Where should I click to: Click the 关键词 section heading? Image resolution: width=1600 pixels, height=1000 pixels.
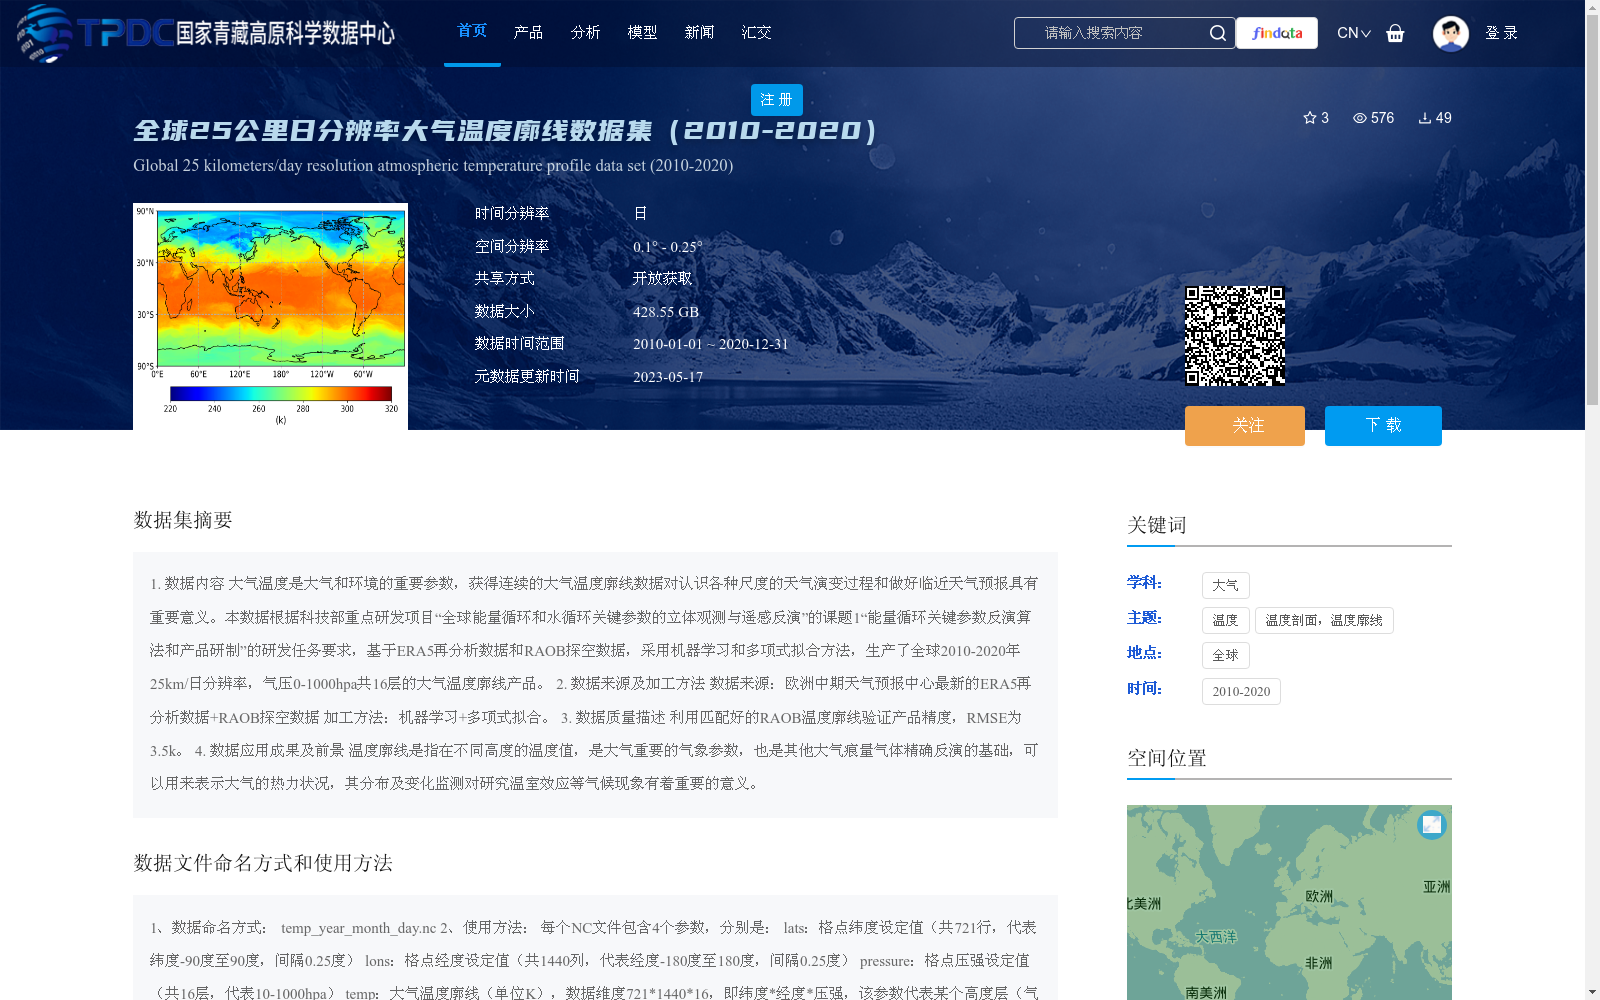1157,525
